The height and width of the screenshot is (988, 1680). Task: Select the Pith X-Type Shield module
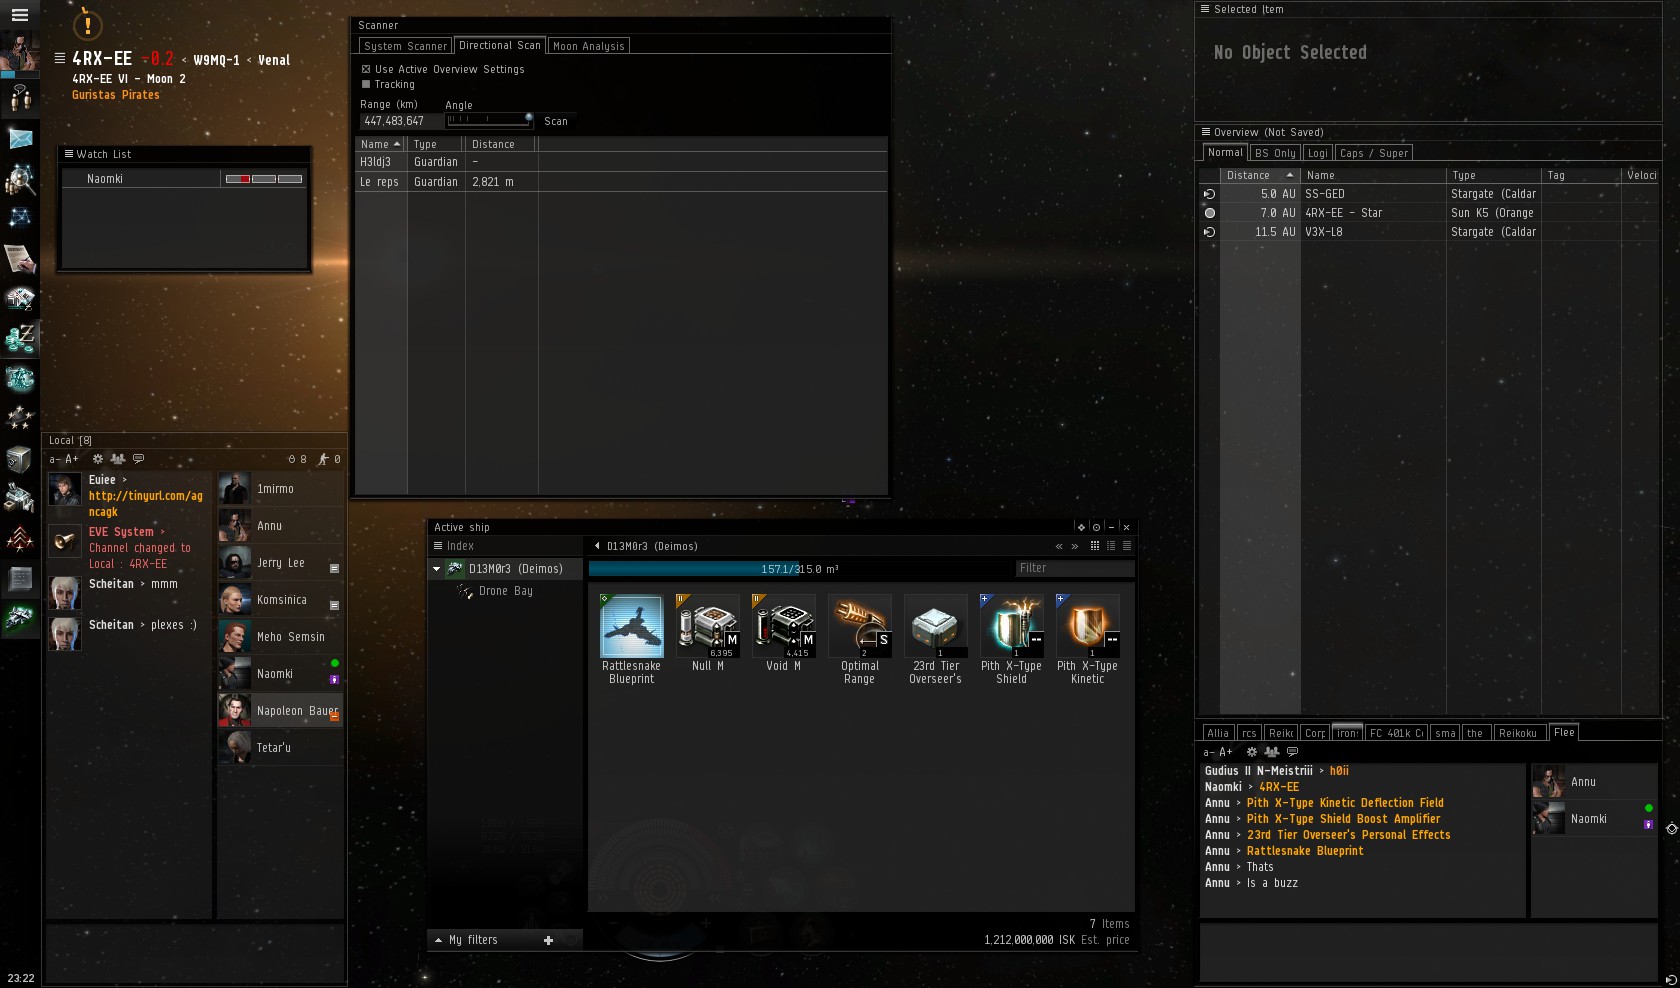(x=1011, y=639)
